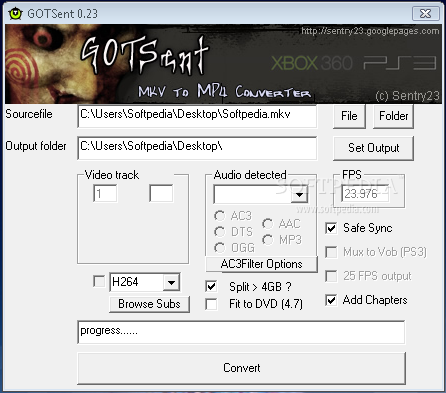Click the "(c) Sentry23" text in banner

click(407, 96)
